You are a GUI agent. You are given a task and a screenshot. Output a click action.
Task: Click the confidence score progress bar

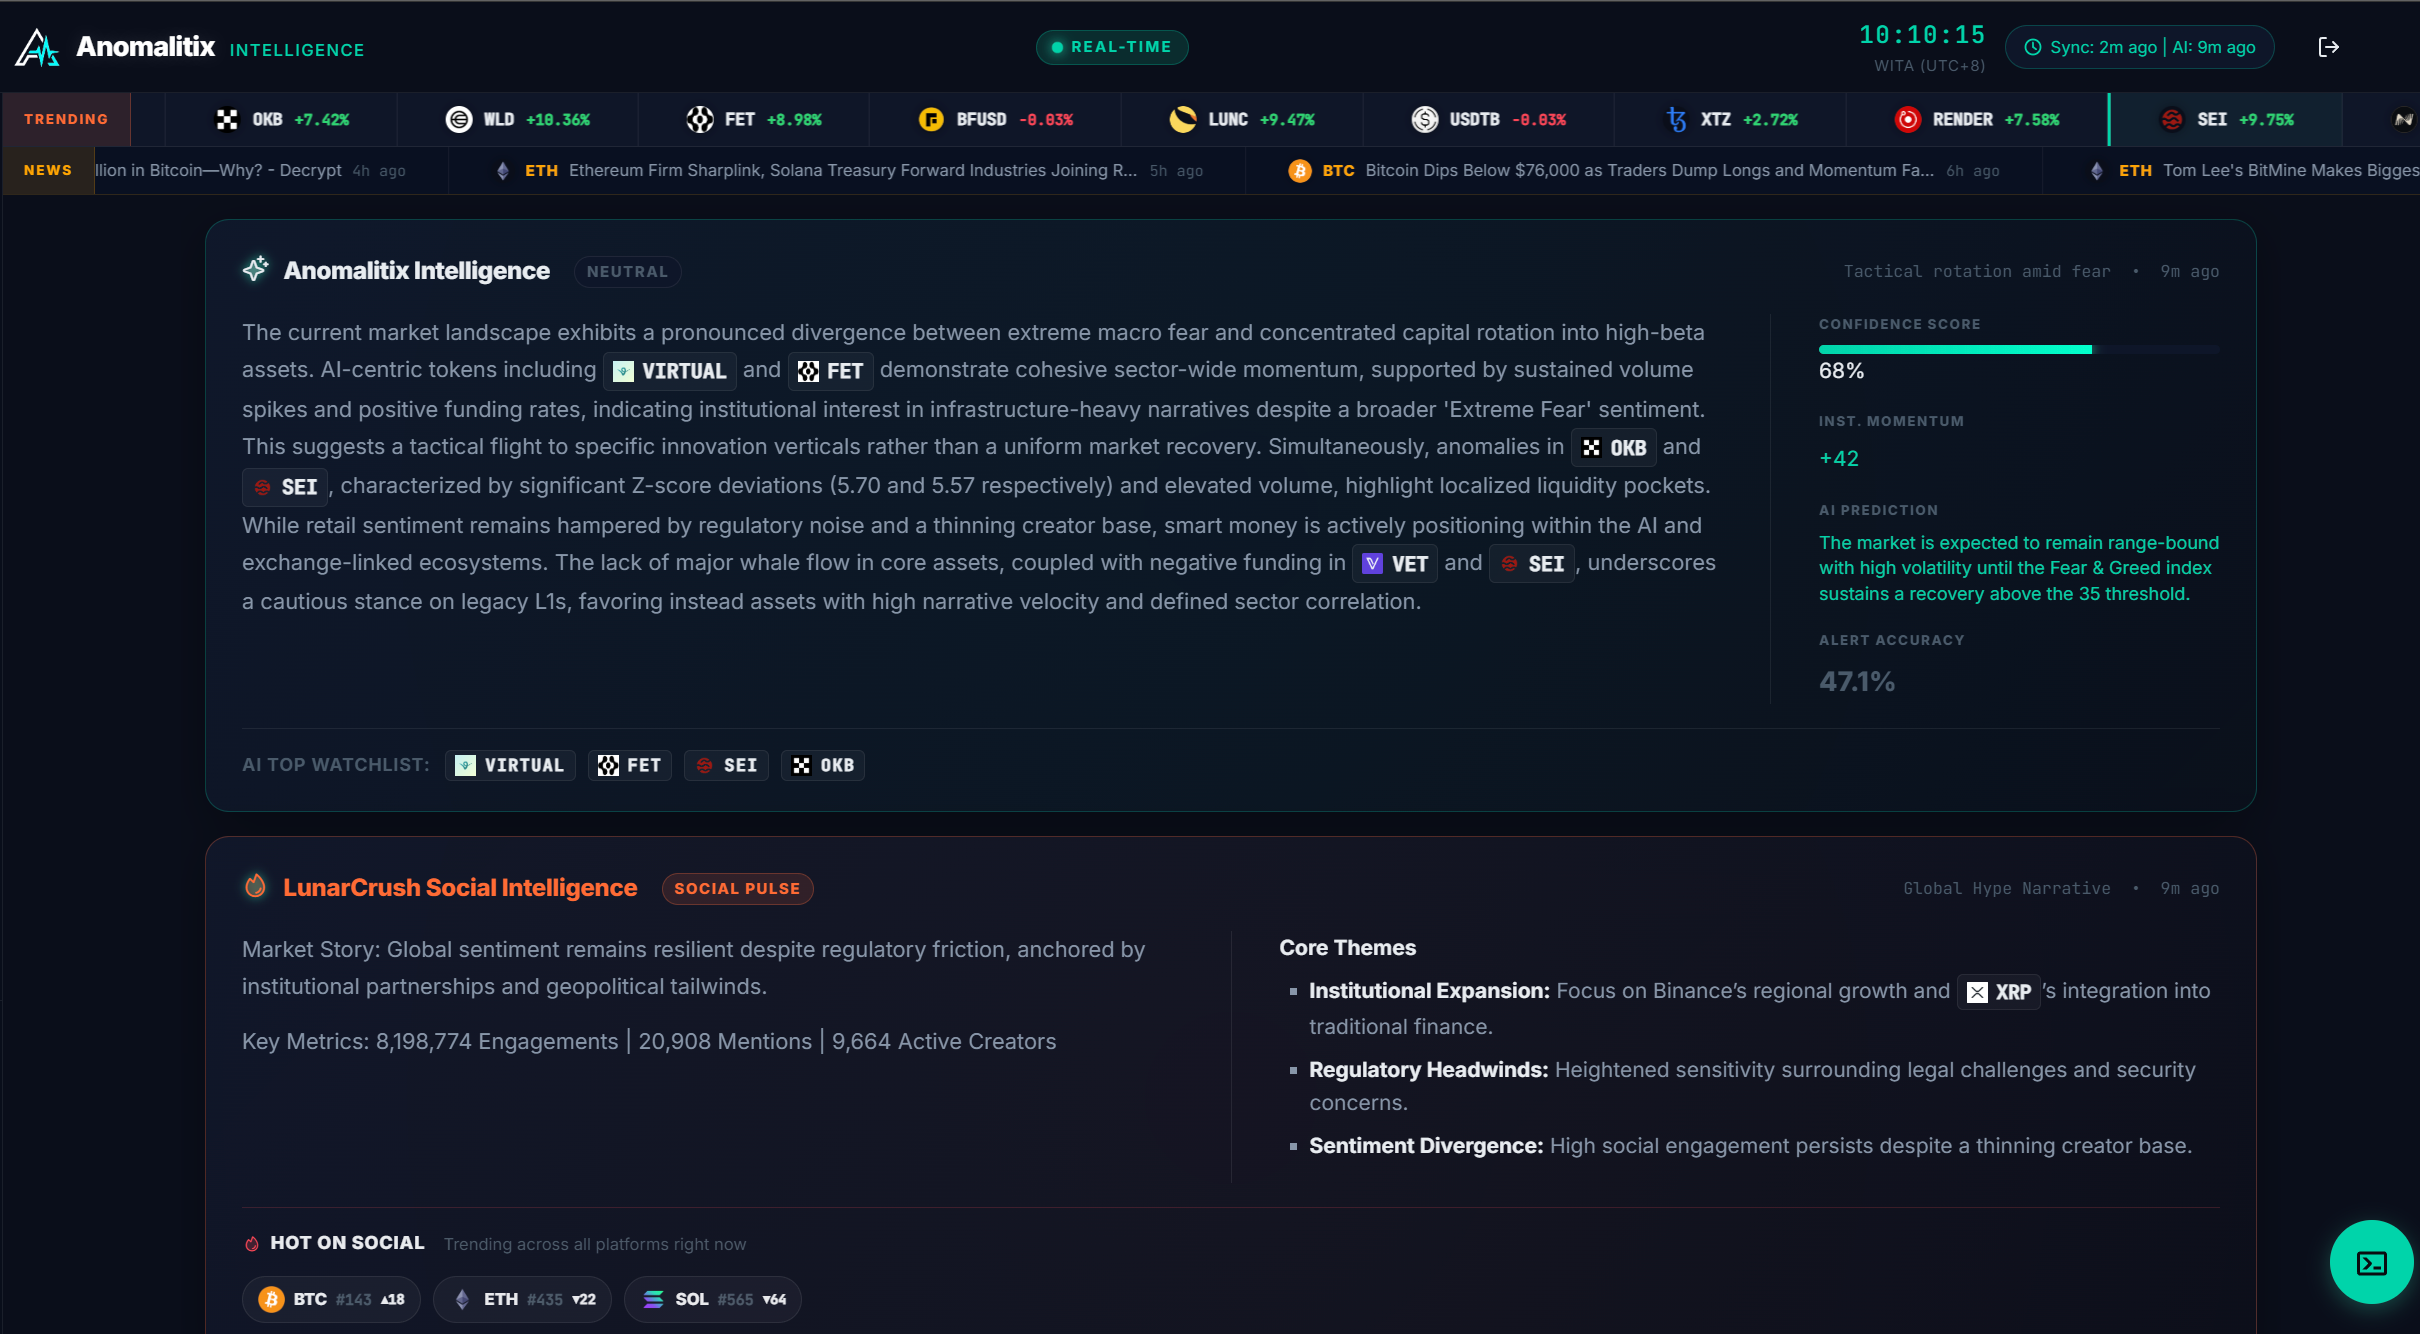click(x=2019, y=349)
